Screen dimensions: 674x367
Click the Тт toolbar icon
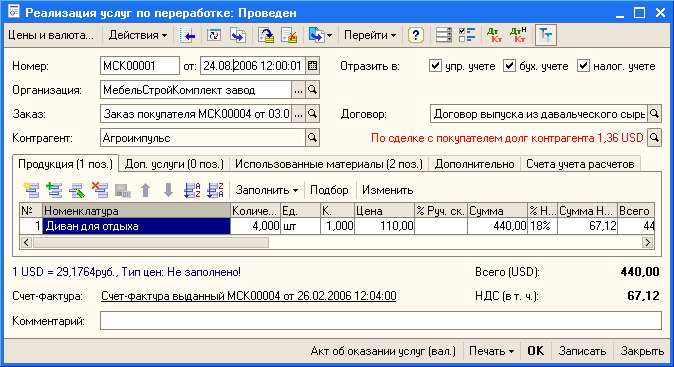coord(546,35)
